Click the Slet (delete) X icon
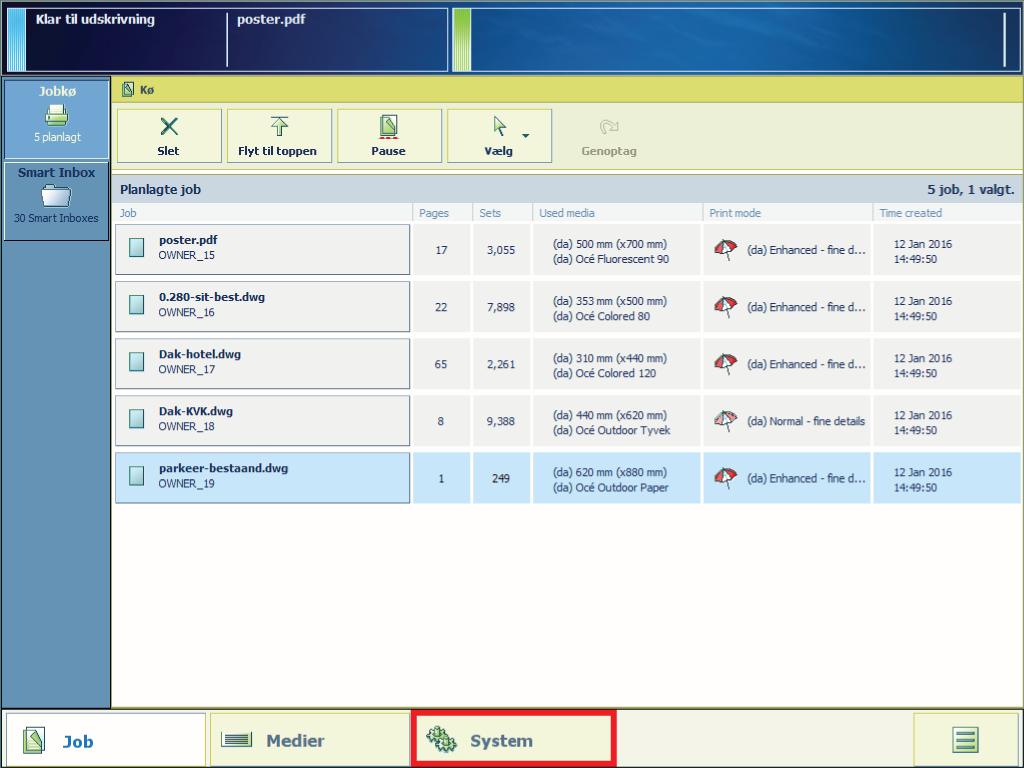Screen dimensions: 1024x768 [169, 127]
